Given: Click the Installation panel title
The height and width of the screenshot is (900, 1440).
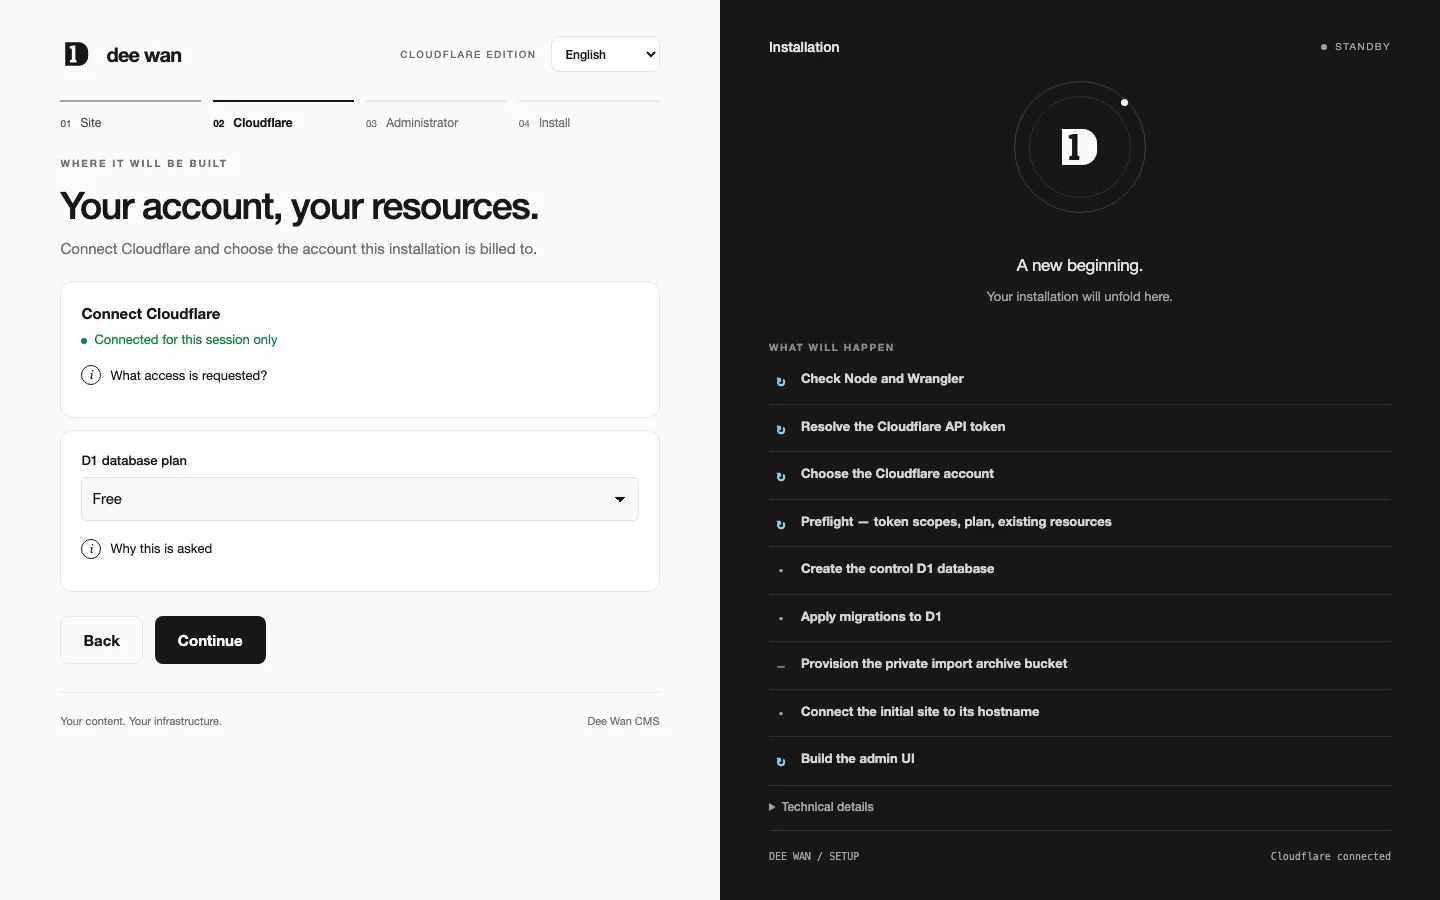Looking at the screenshot, I should (804, 47).
